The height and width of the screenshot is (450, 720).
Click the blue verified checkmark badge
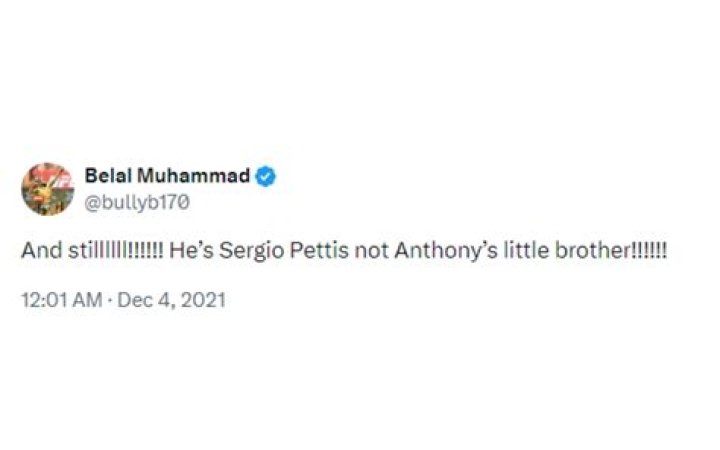[x=265, y=177]
